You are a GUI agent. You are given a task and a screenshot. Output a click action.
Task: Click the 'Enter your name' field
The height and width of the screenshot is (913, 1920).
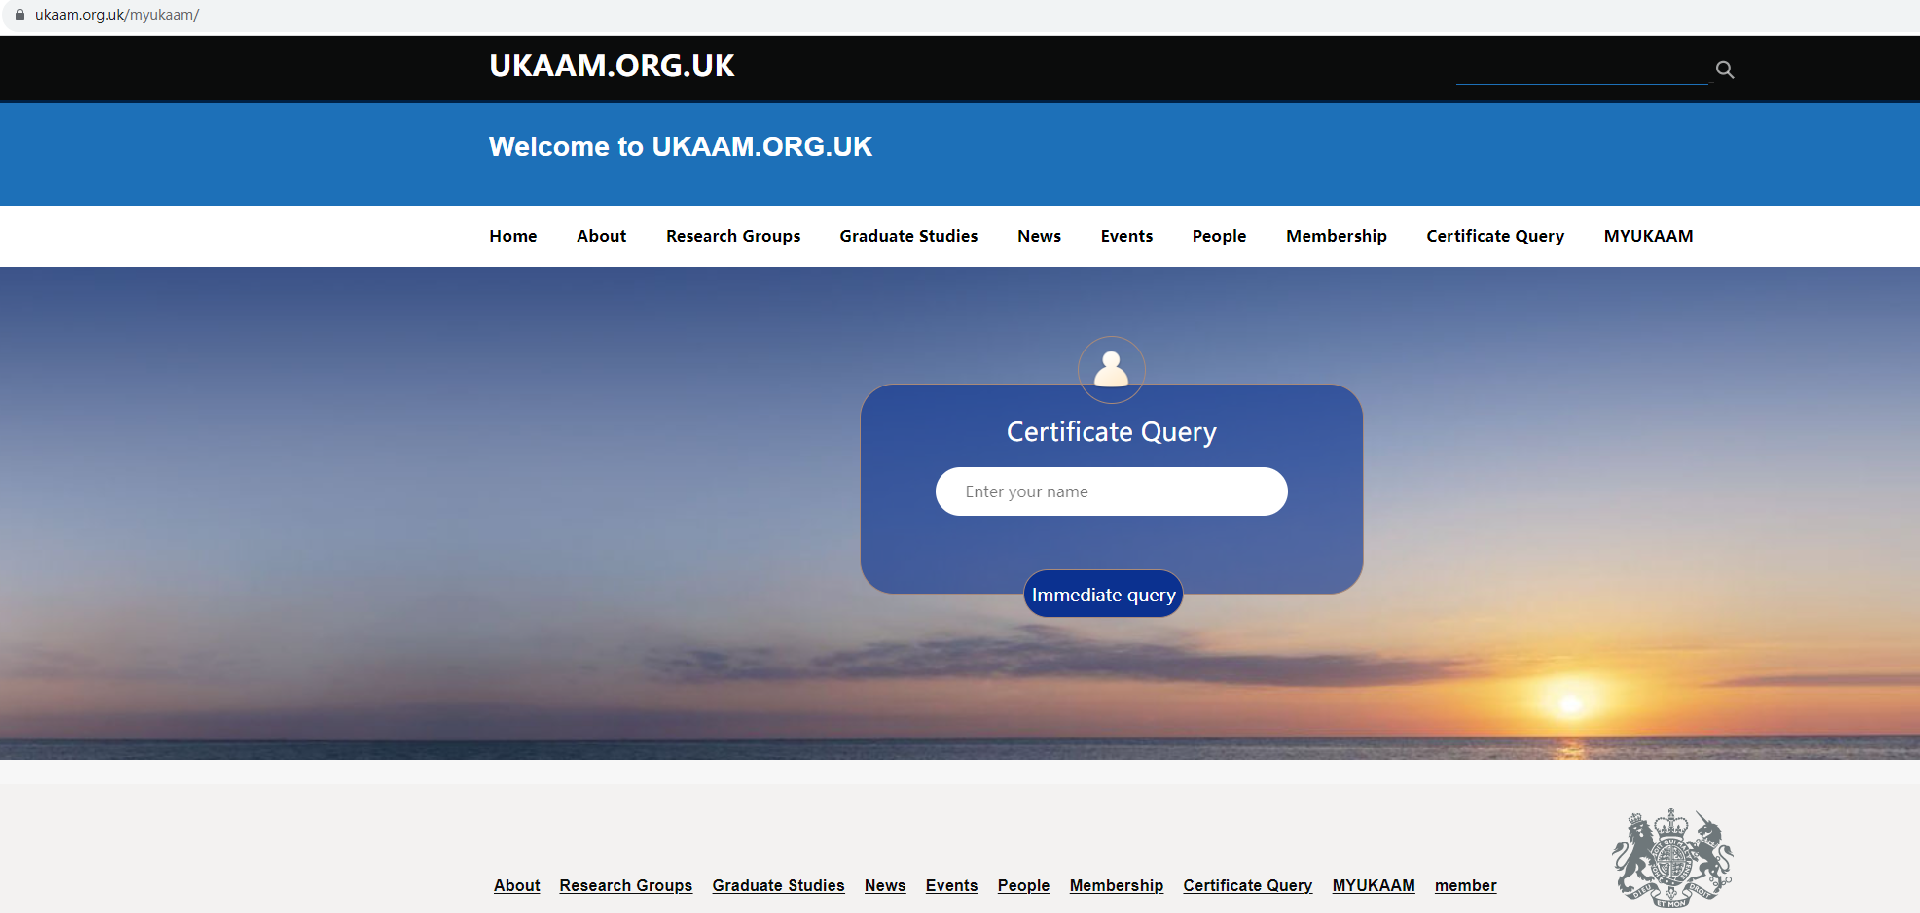coord(1111,492)
